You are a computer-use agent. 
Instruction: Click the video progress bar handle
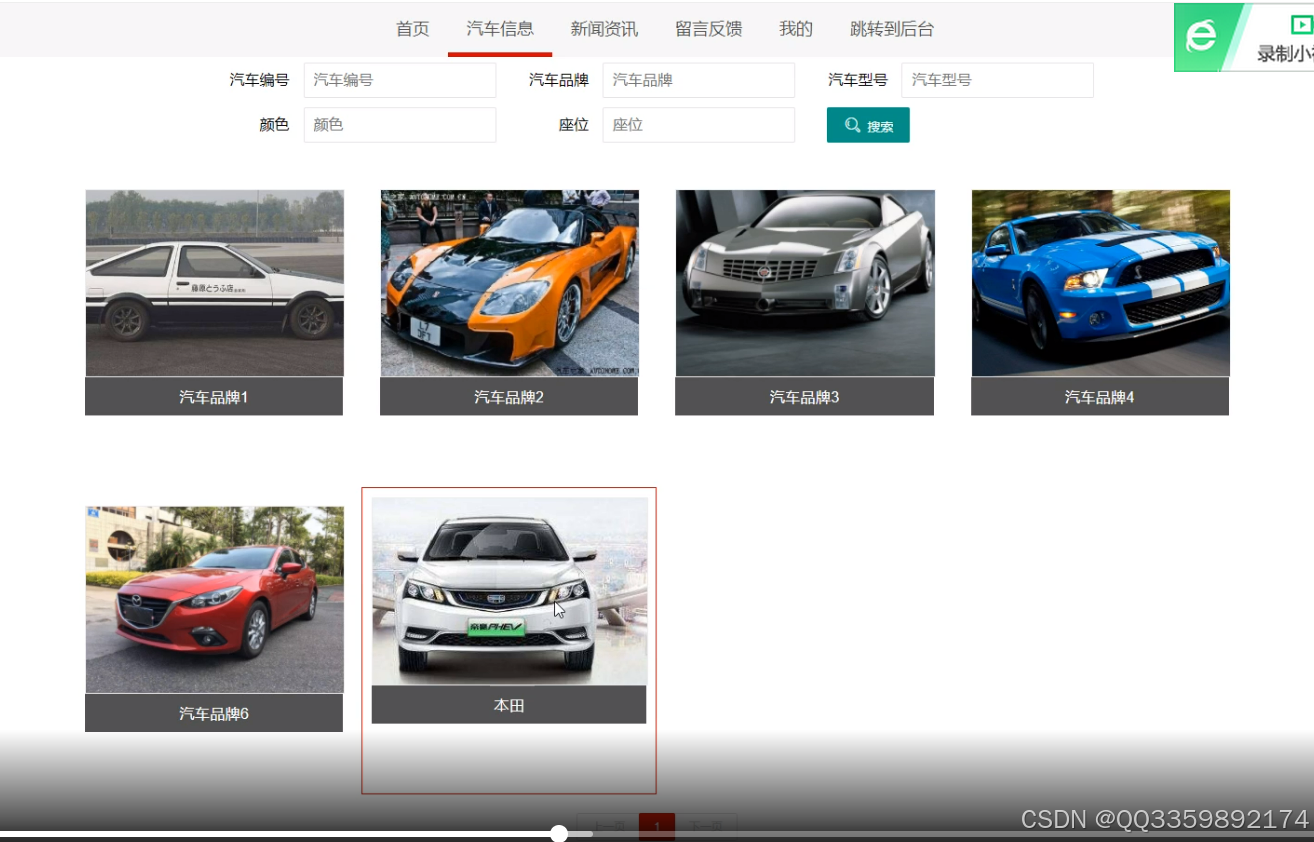pos(559,833)
